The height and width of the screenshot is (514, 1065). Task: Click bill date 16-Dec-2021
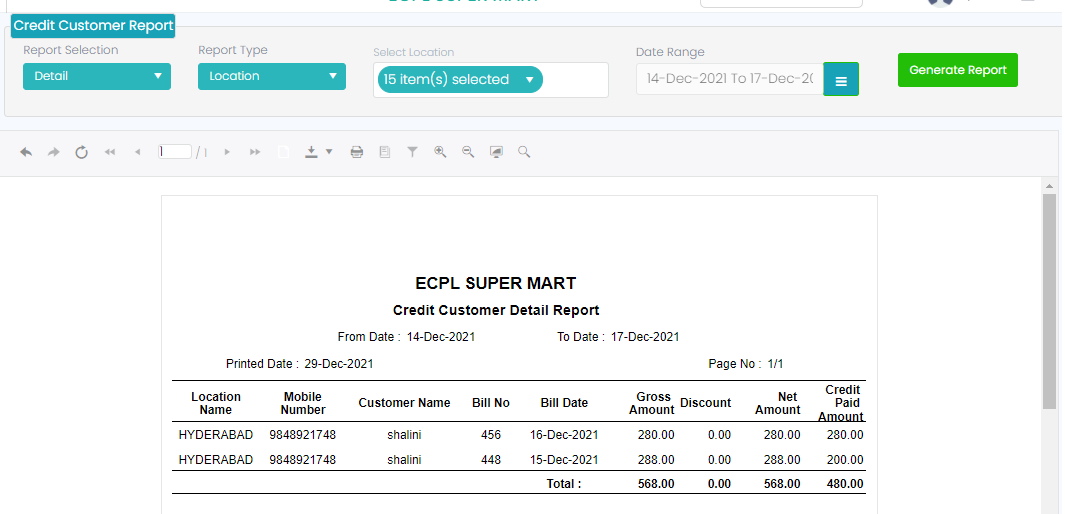(x=564, y=435)
